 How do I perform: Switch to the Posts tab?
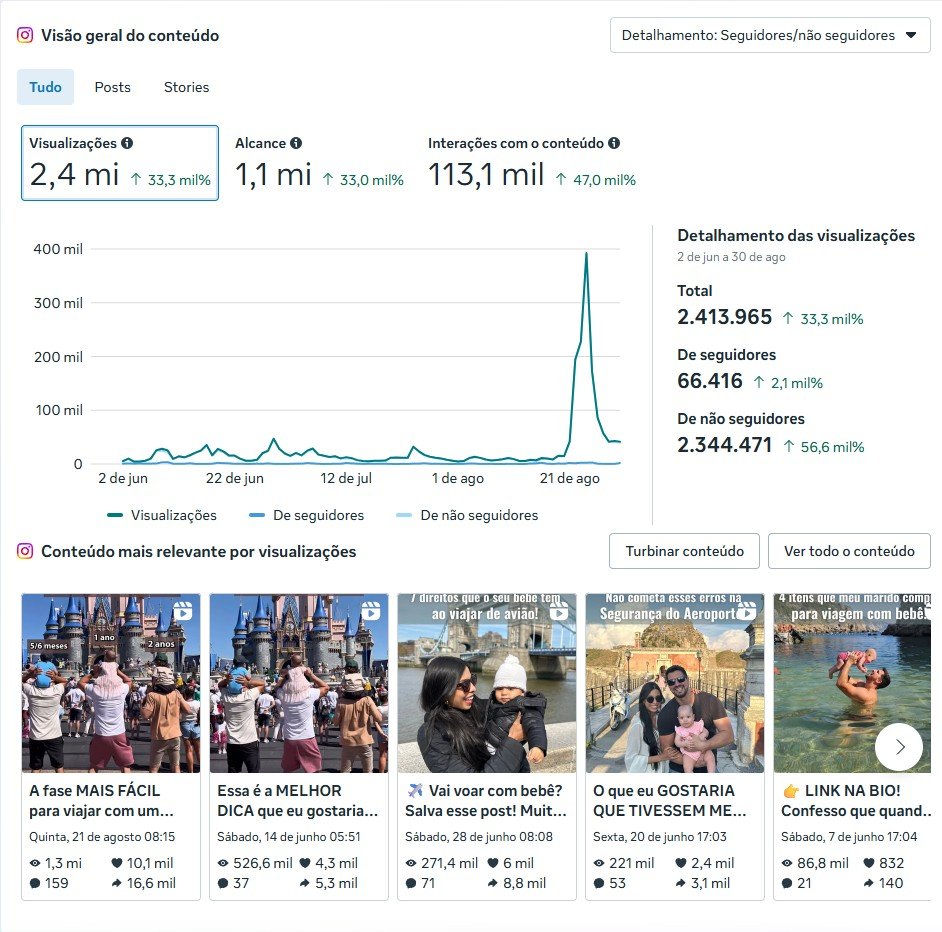(x=112, y=87)
